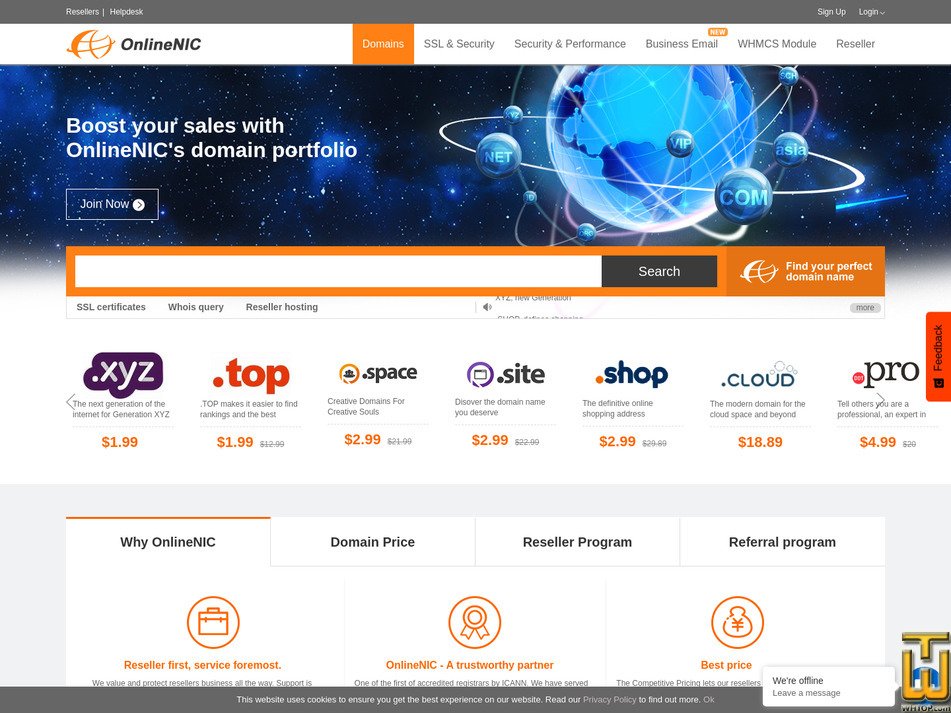The height and width of the screenshot is (713, 951).
Task: Click the more announcements button
Action: [865, 307]
